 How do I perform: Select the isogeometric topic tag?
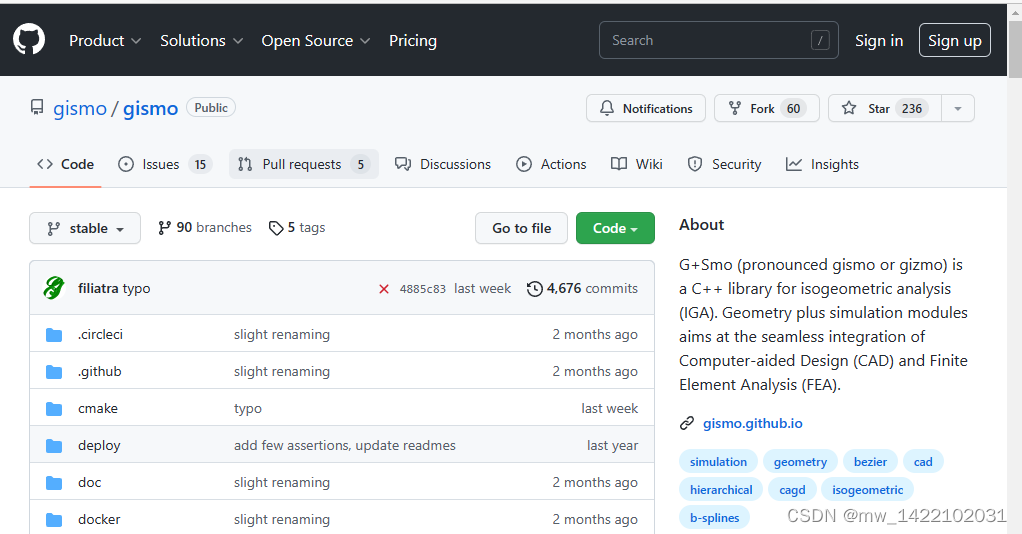pos(867,490)
